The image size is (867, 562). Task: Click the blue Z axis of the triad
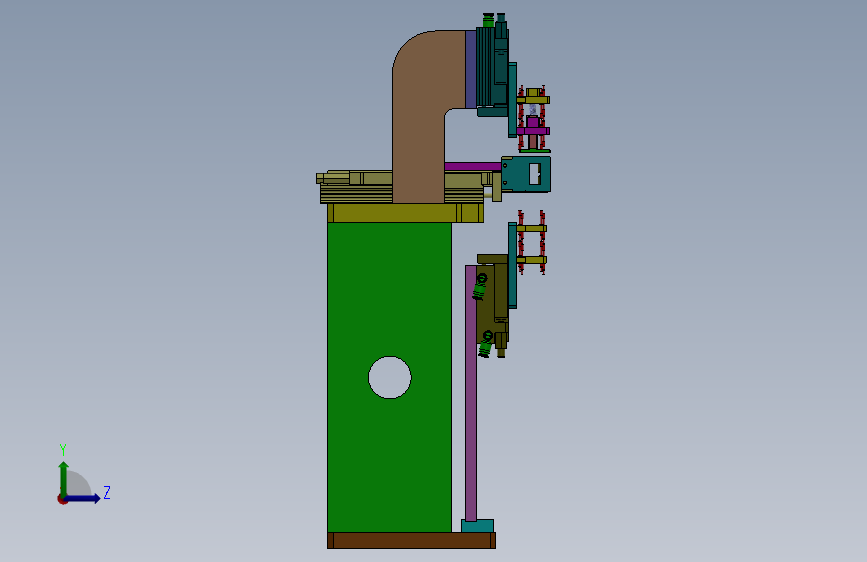83,498
